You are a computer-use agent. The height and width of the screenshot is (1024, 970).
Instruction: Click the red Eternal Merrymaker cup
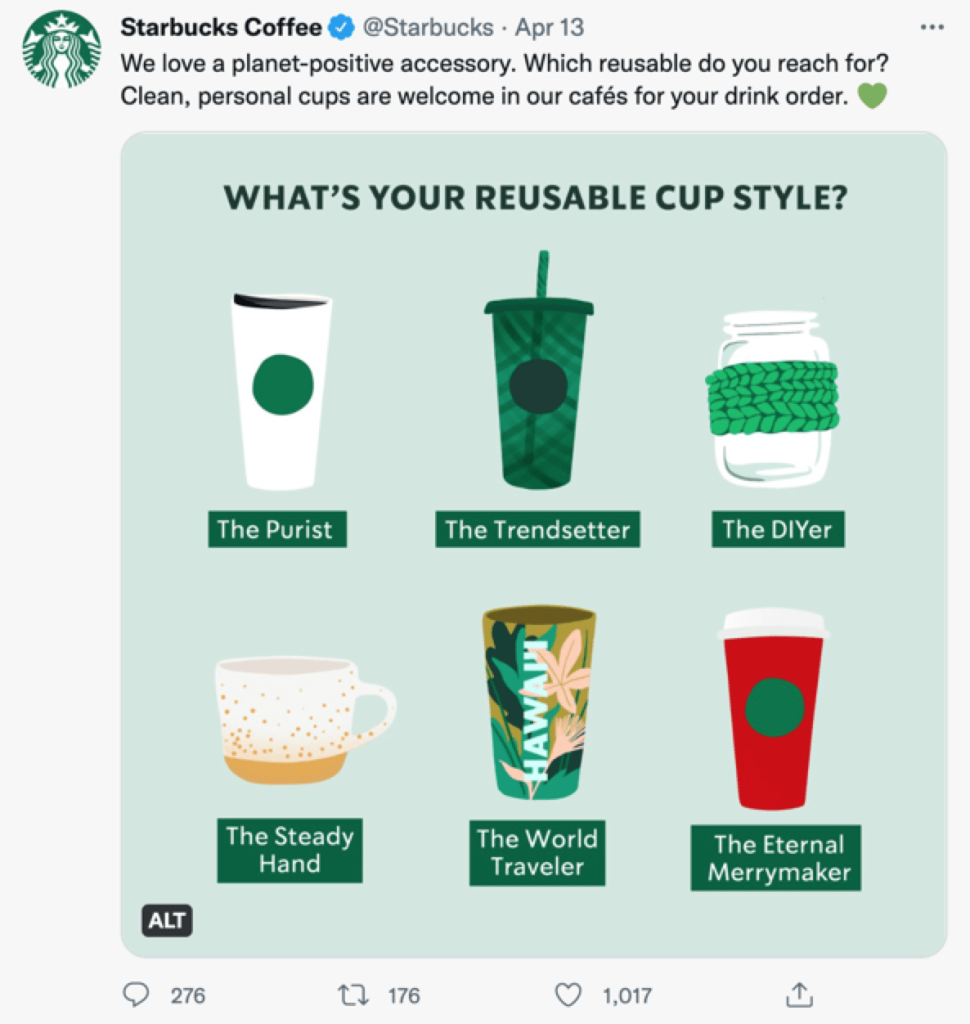click(777, 710)
